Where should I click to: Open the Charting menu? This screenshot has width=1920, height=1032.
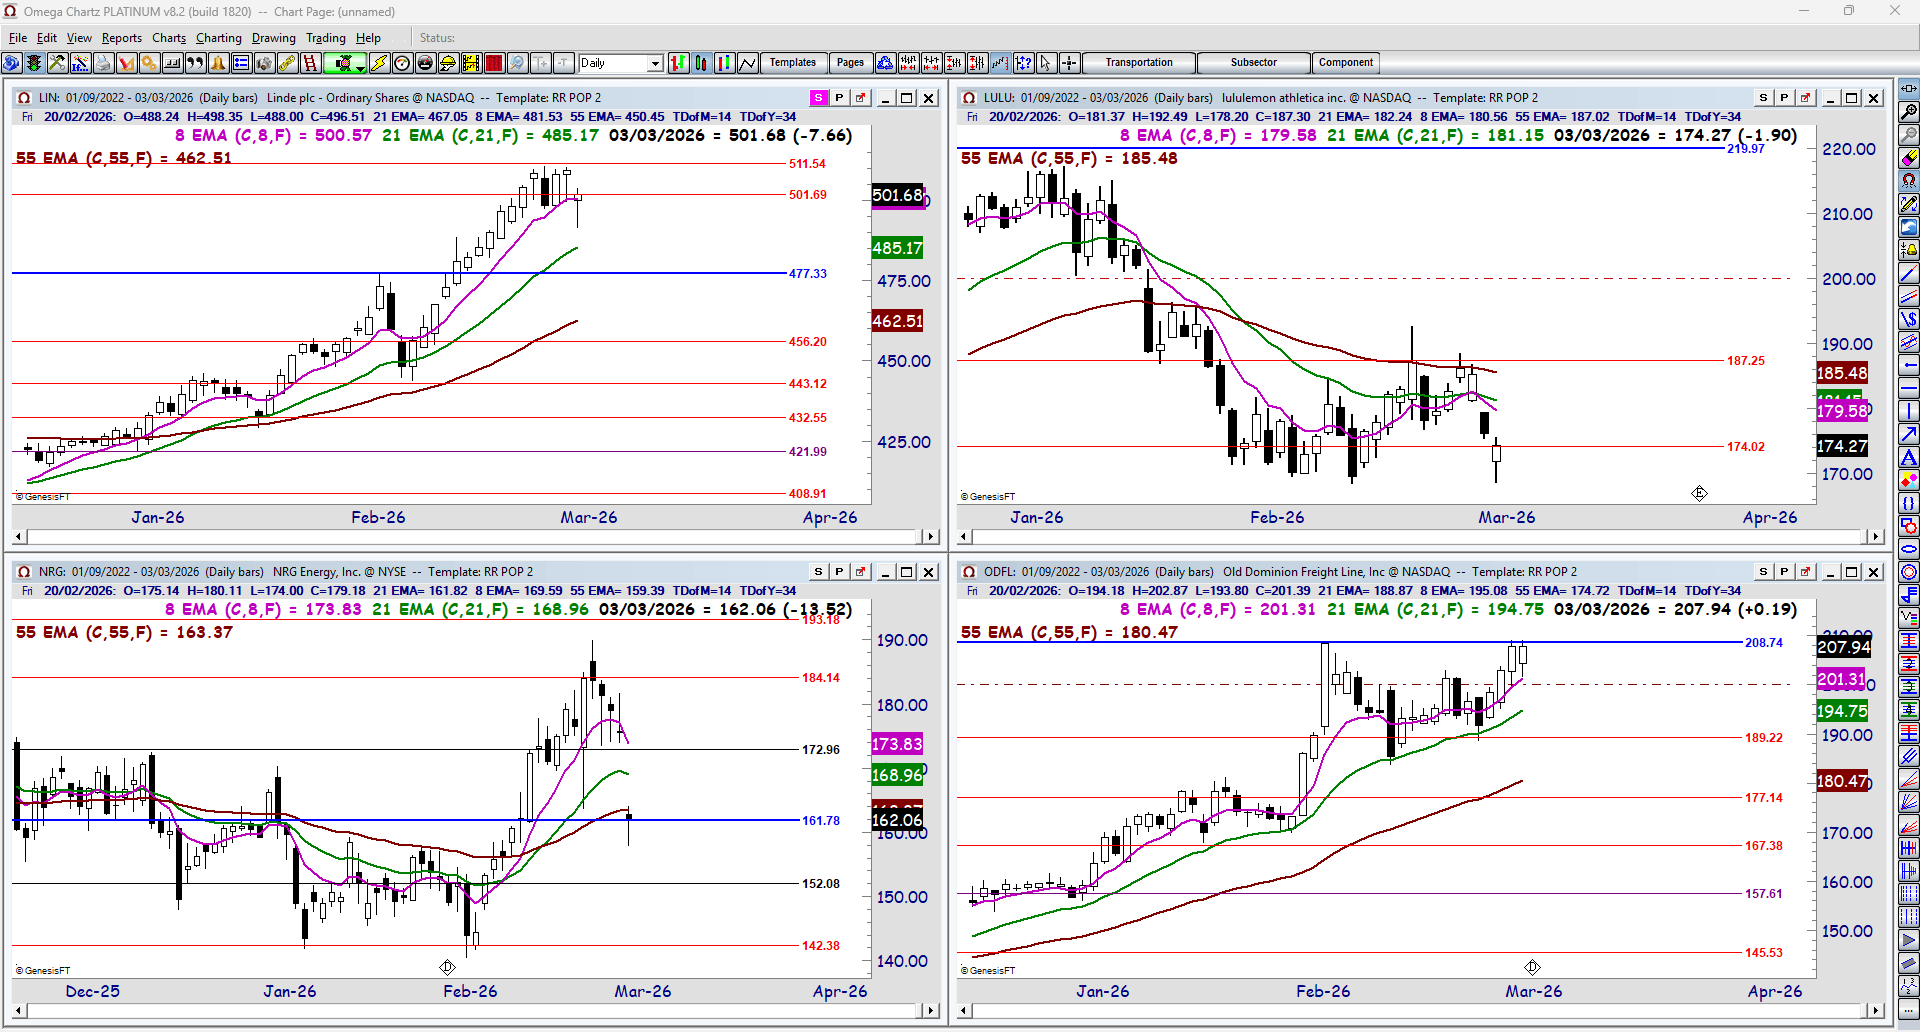[x=219, y=38]
